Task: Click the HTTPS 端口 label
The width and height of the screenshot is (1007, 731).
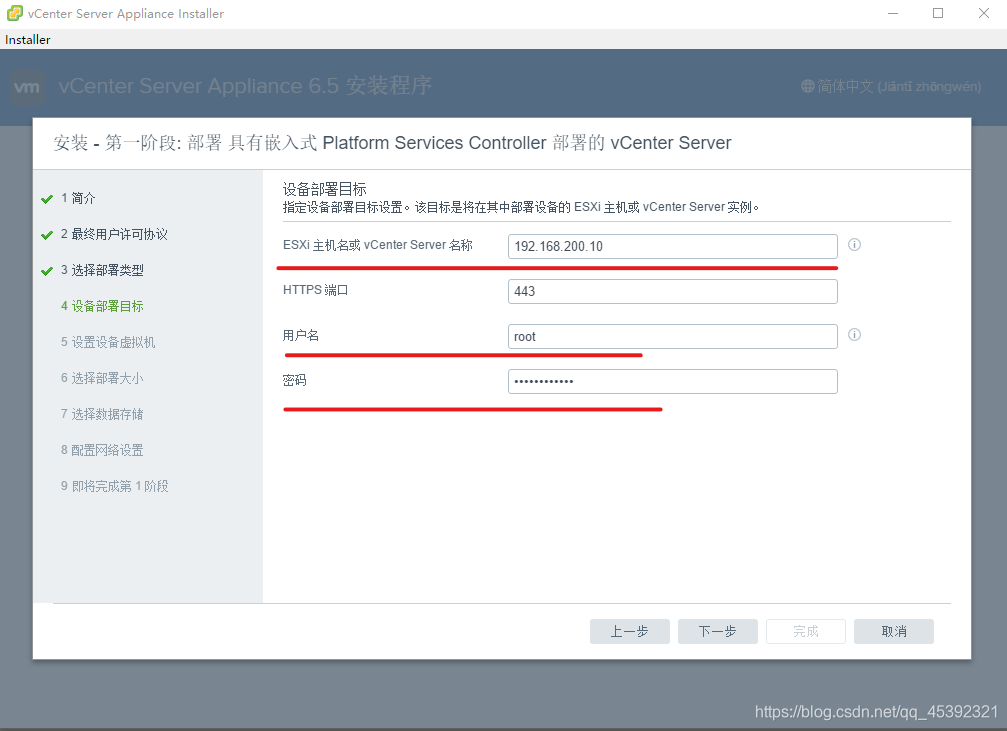Action: point(315,290)
